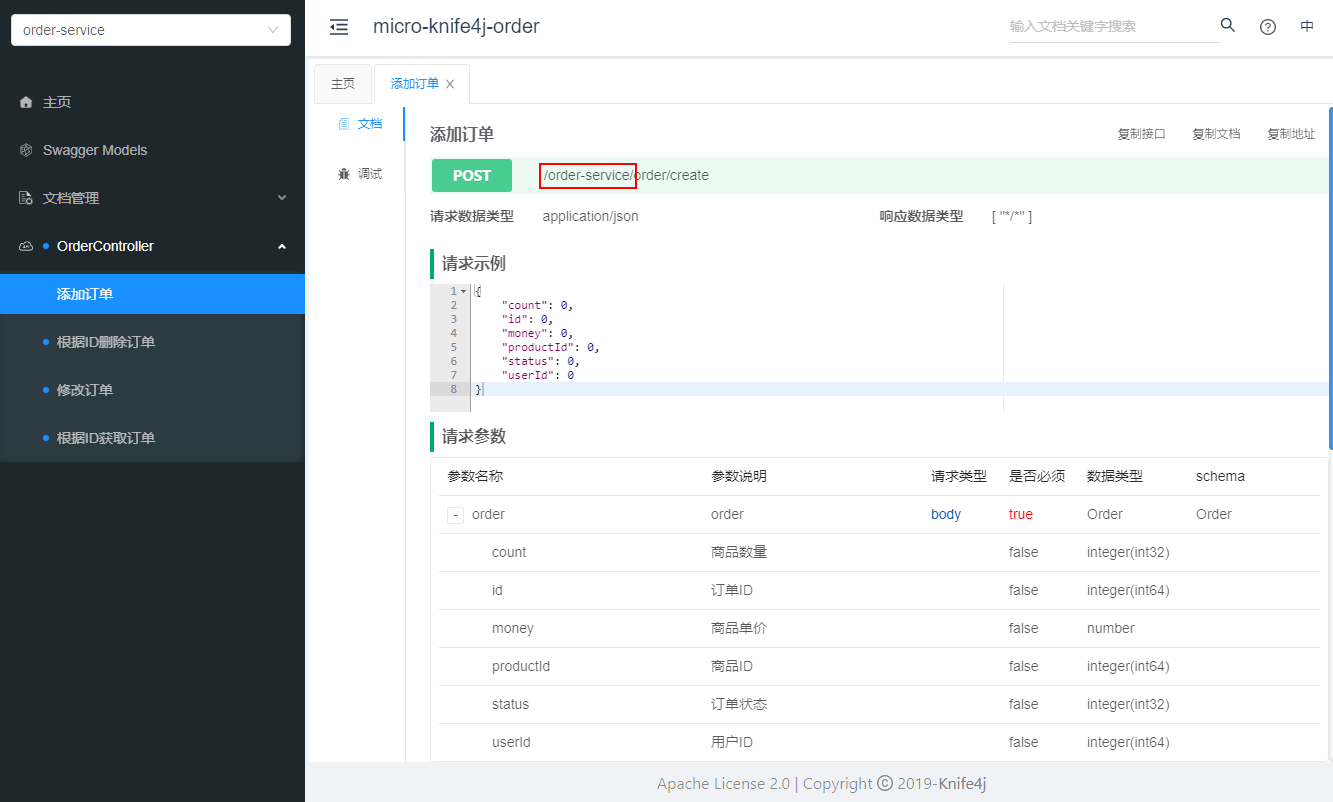
Task: Click the 参数名称 column header
Action: [475, 476]
